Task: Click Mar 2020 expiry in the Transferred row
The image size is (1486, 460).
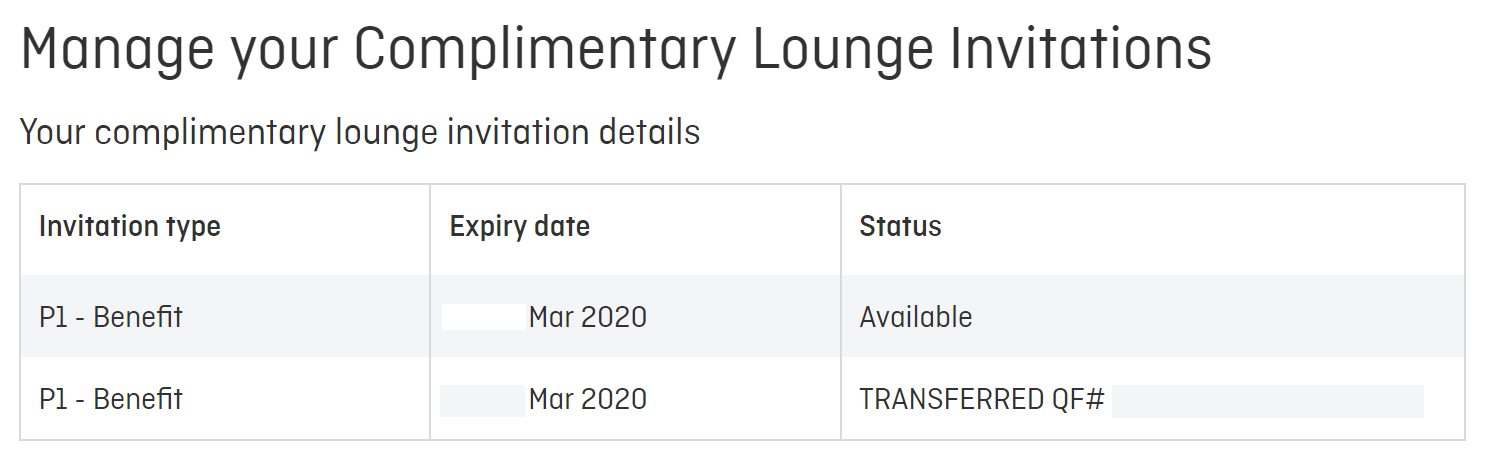Action: point(588,400)
